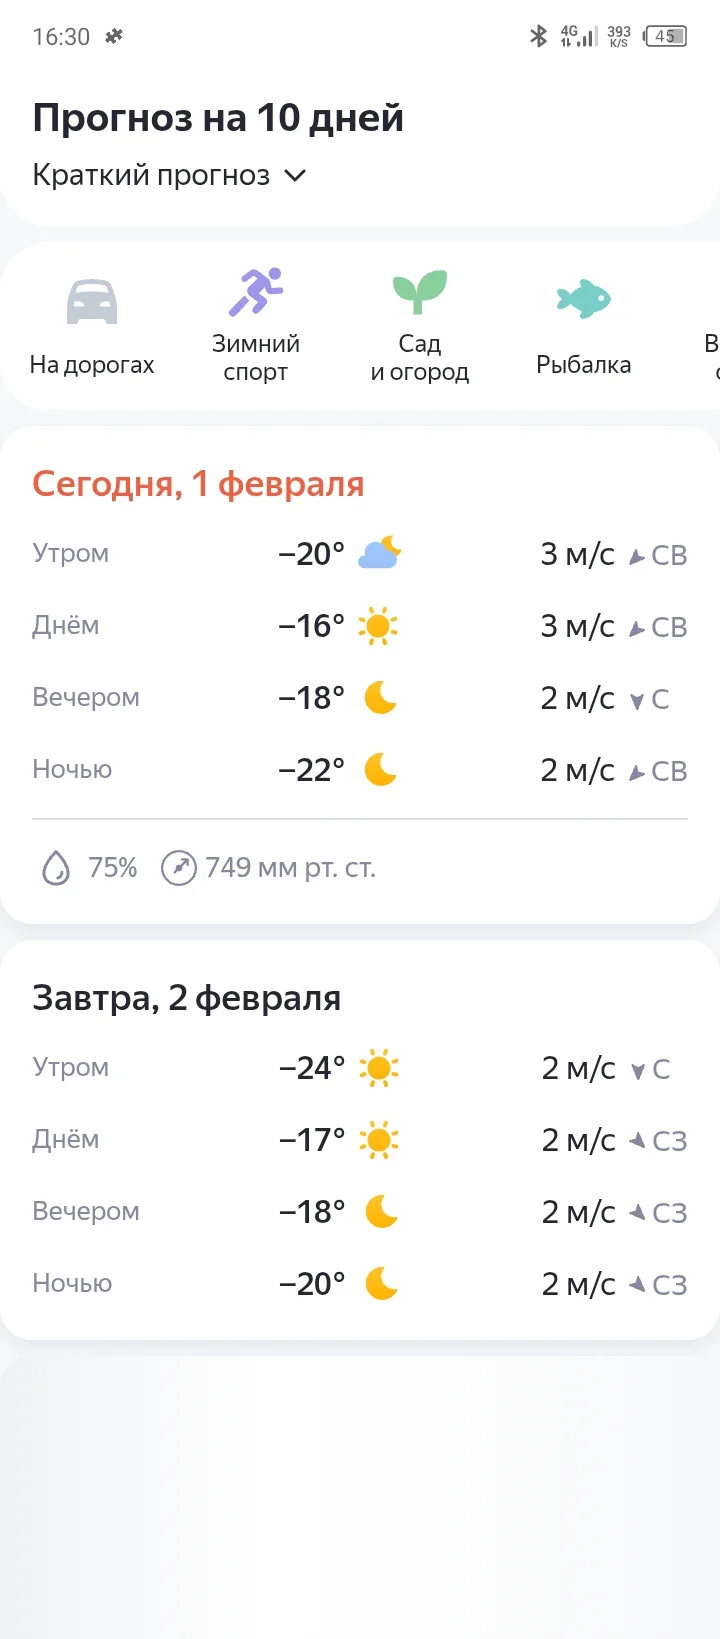The height and width of the screenshot is (1639, 720).
Task: Tap the humidity droplet icon
Action: (x=56, y=868)
